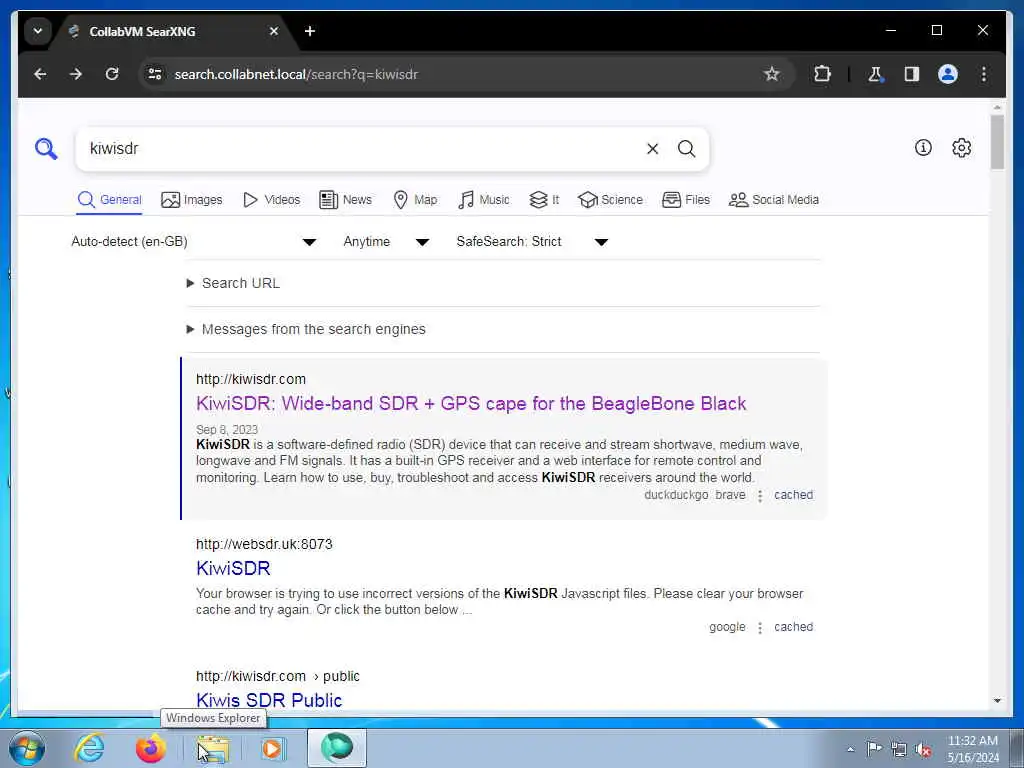Open the Windows Start menu
Image resolution: width=1024 pixels, height=768 pixels.
(x=26, y=748)
